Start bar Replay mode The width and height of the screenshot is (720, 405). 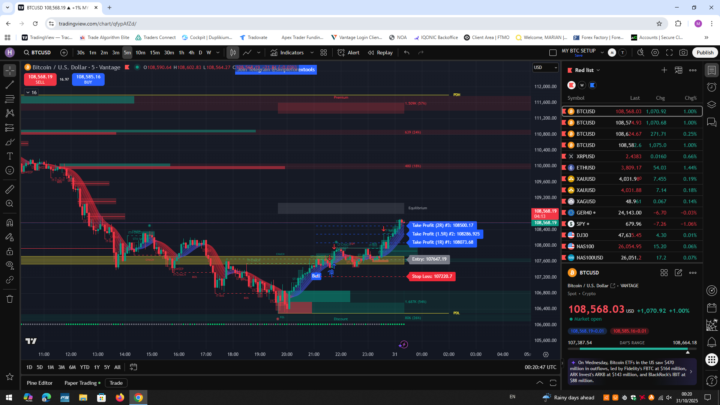tap(380, 53)
